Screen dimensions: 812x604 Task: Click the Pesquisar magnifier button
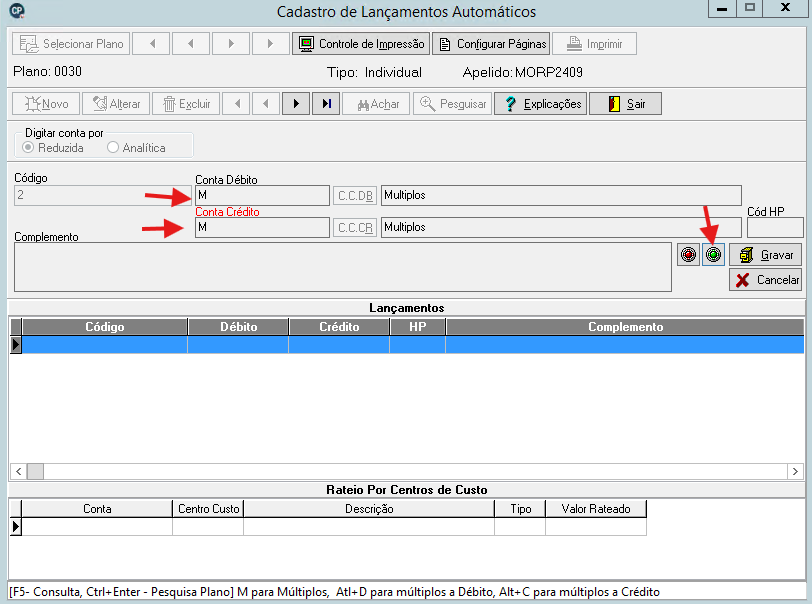click(x=453, y=104)
